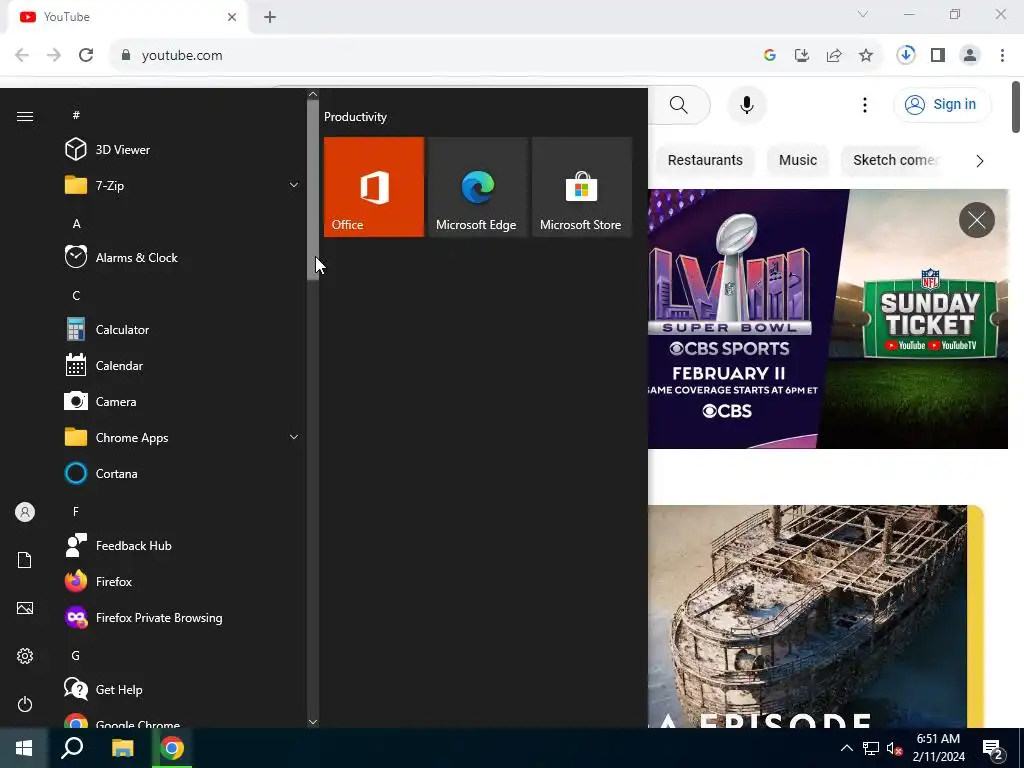The image size is (1024, 768).
Task: Click the Windows Start button
Action: click(x=24, y=748)
